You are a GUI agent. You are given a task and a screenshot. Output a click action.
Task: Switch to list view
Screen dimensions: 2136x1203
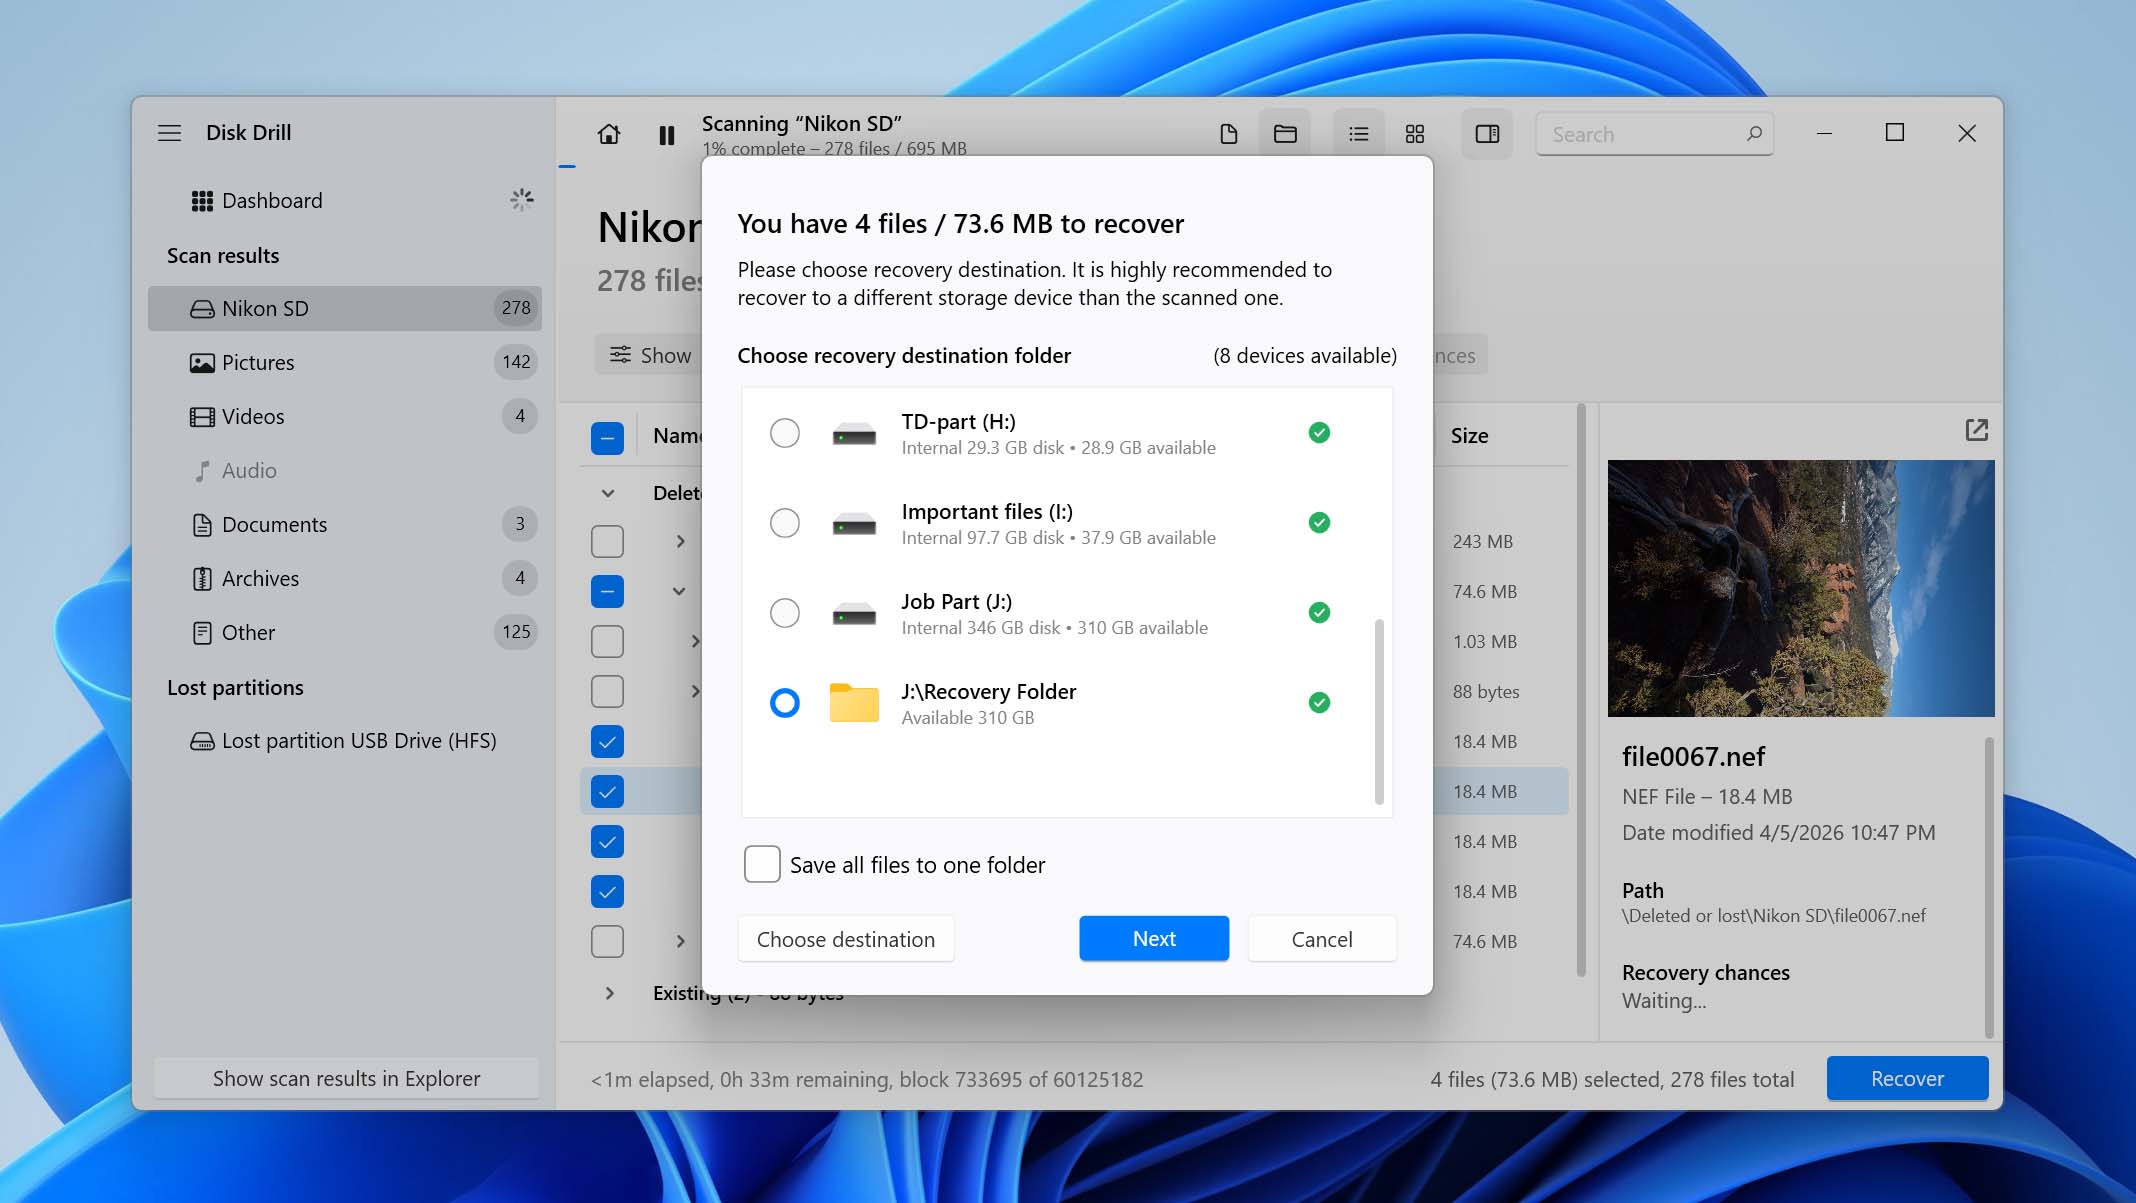coord(1358,133)
